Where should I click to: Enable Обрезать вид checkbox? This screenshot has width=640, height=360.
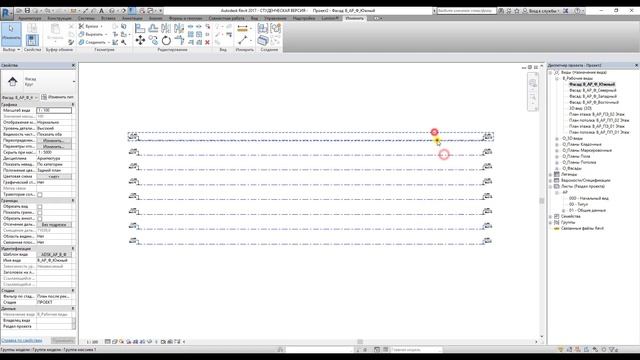(x=40, y=207)
